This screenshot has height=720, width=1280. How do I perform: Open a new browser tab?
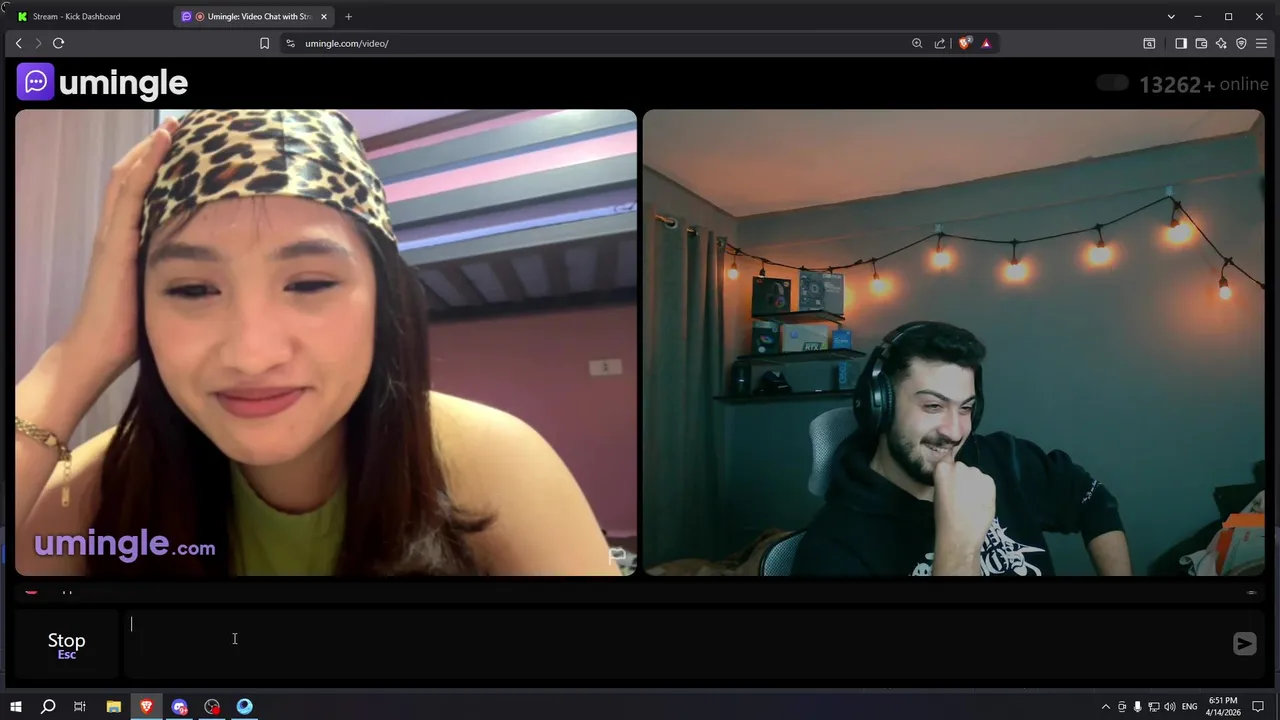pyautogui.click(x=348, y=16)
